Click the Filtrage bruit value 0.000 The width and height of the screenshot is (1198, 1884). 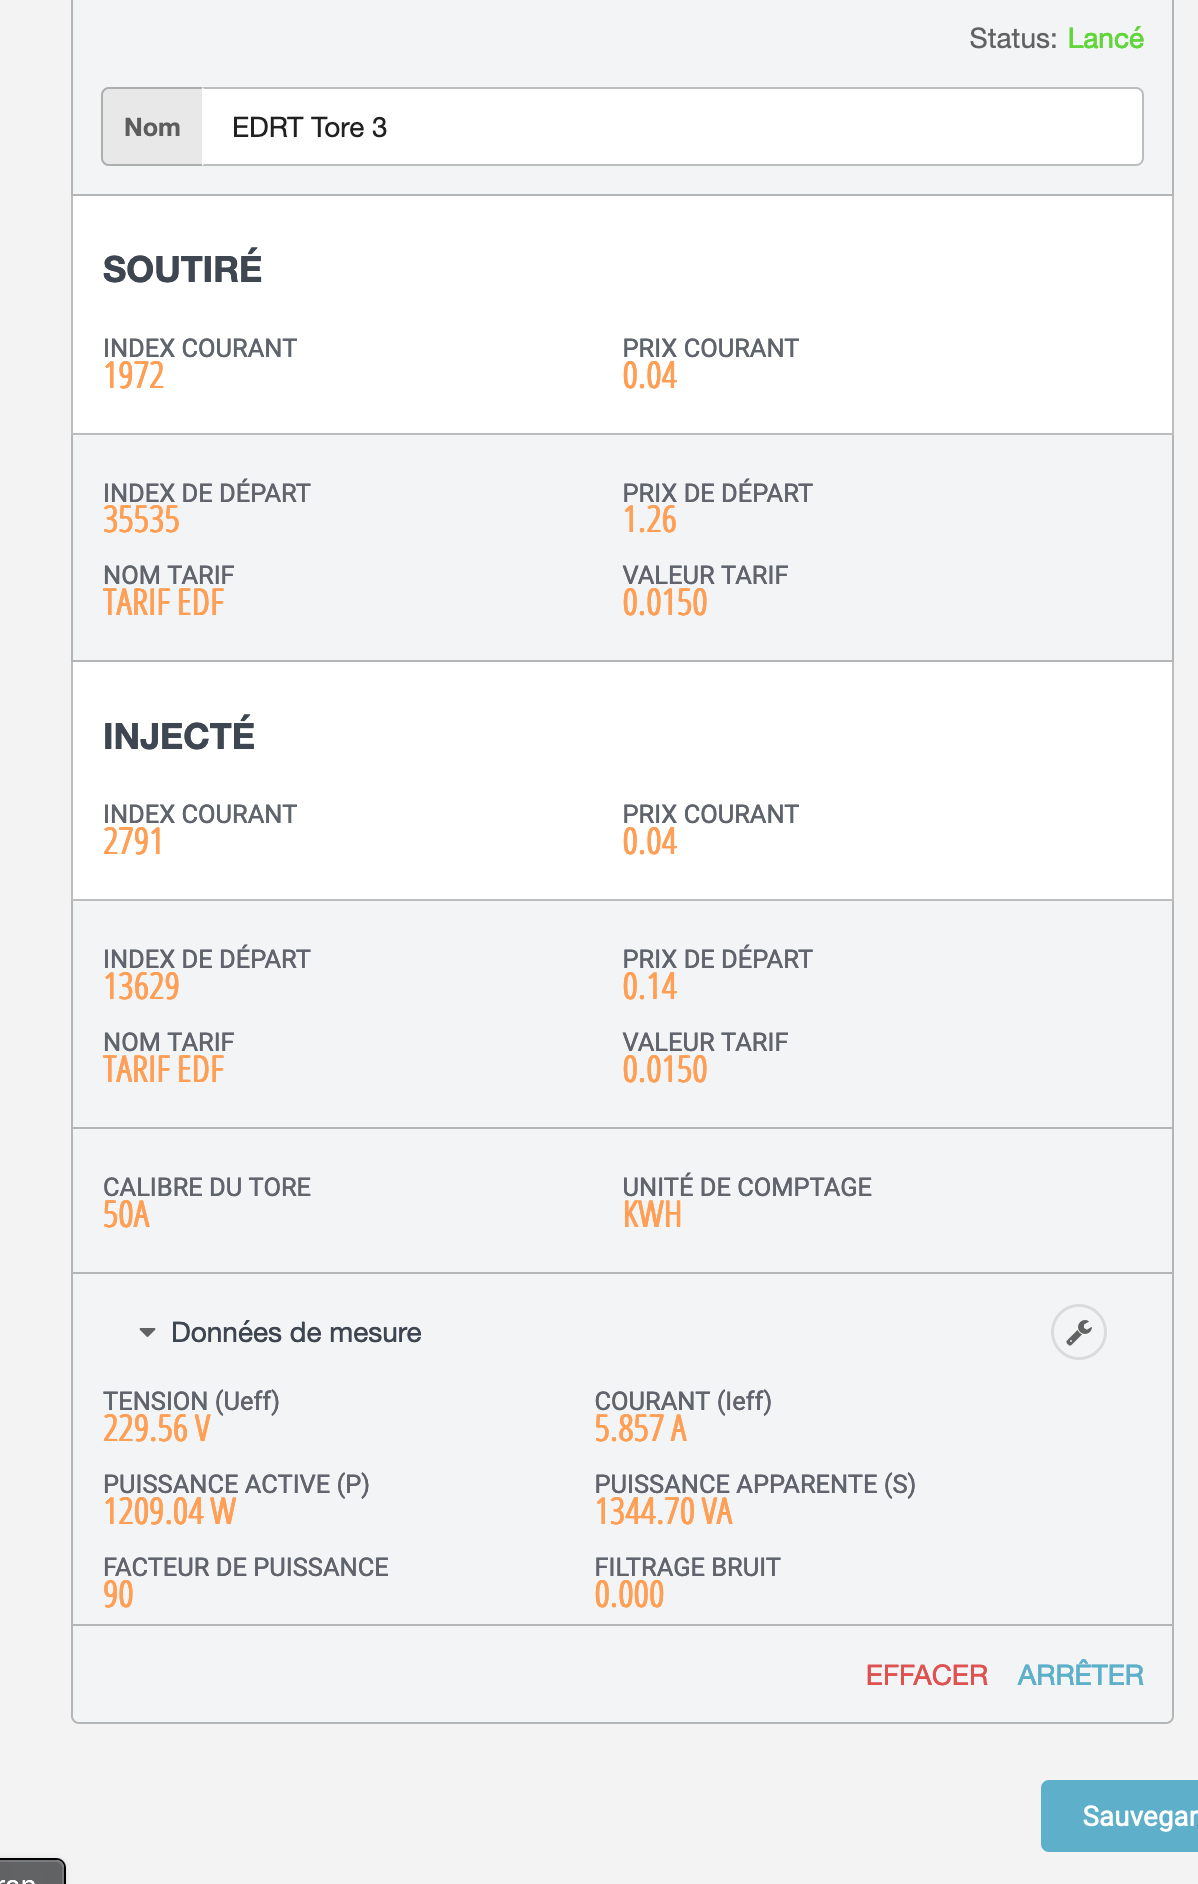629,1595
